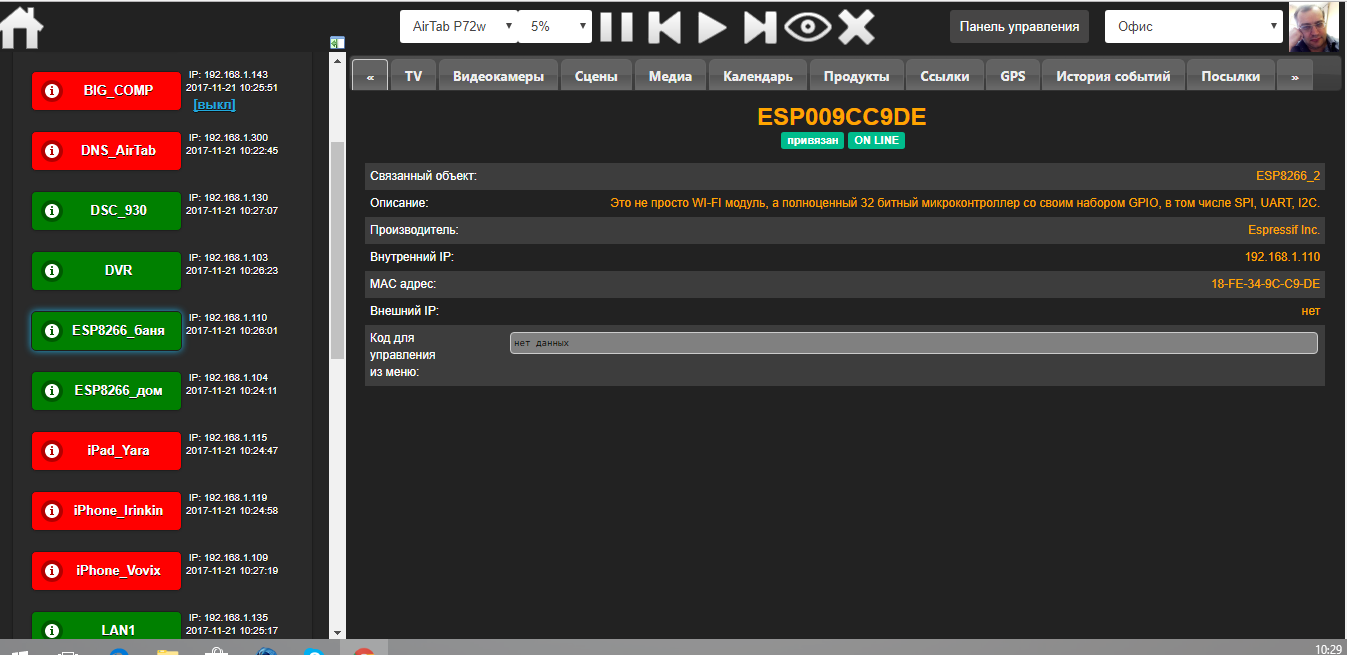Click the IP 192.168.1.104 text

click(x=228, y=378)
